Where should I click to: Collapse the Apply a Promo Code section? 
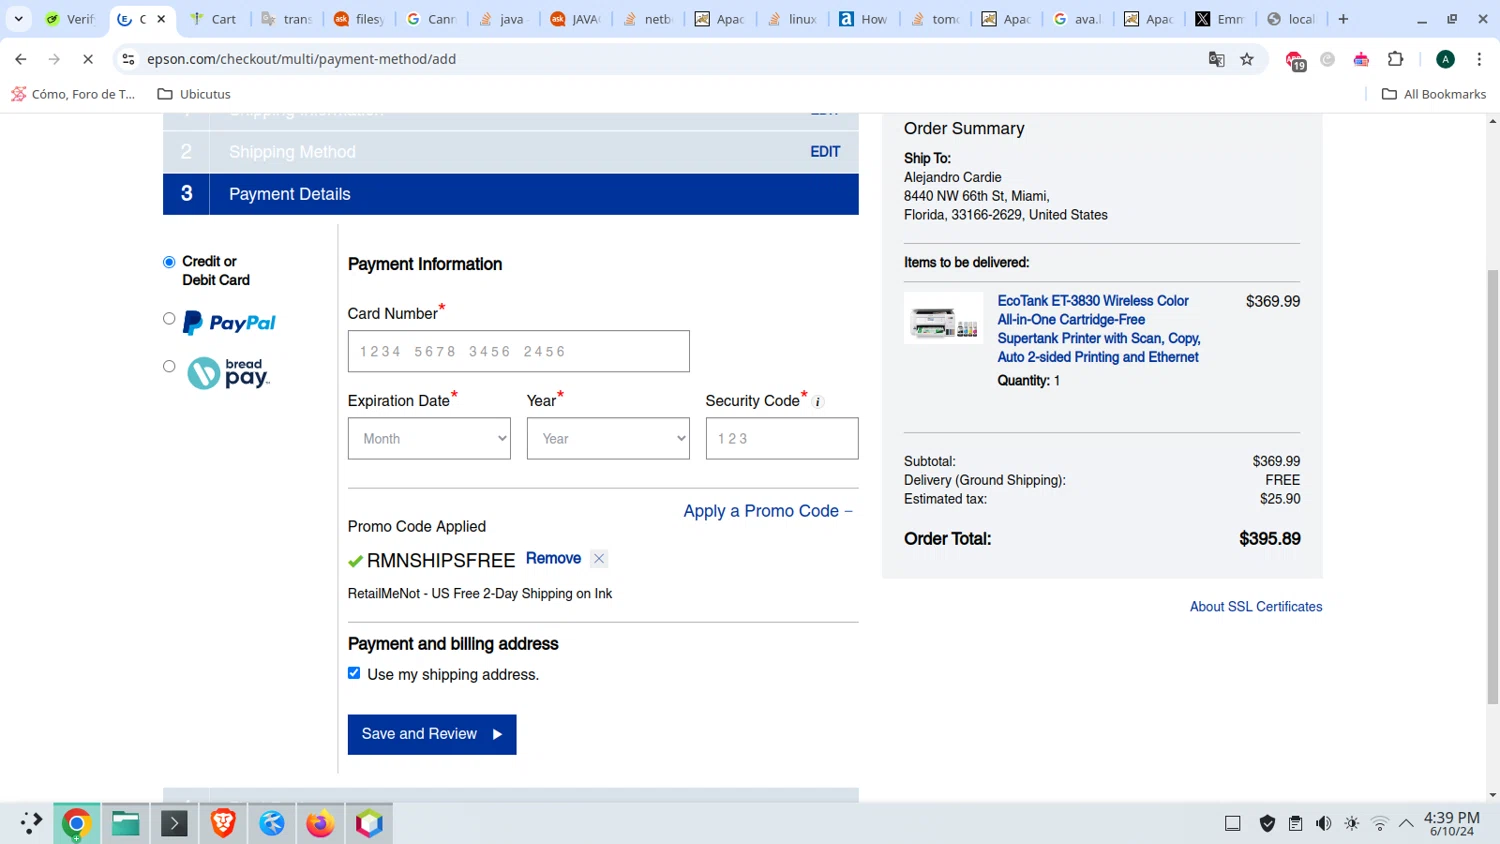[768, 511]
